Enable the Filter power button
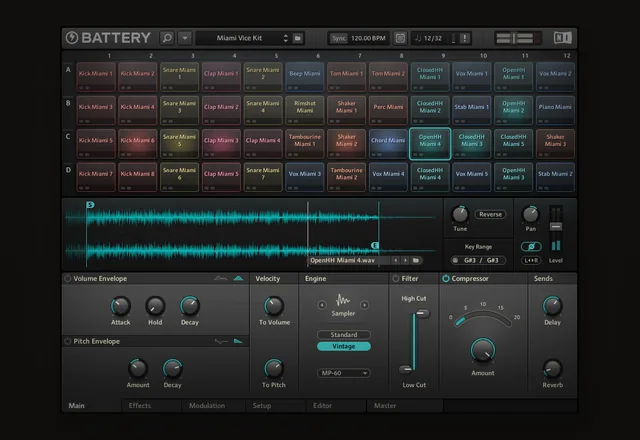The width and height of the screenshot is (640, 440). click(x=396, y=278)
